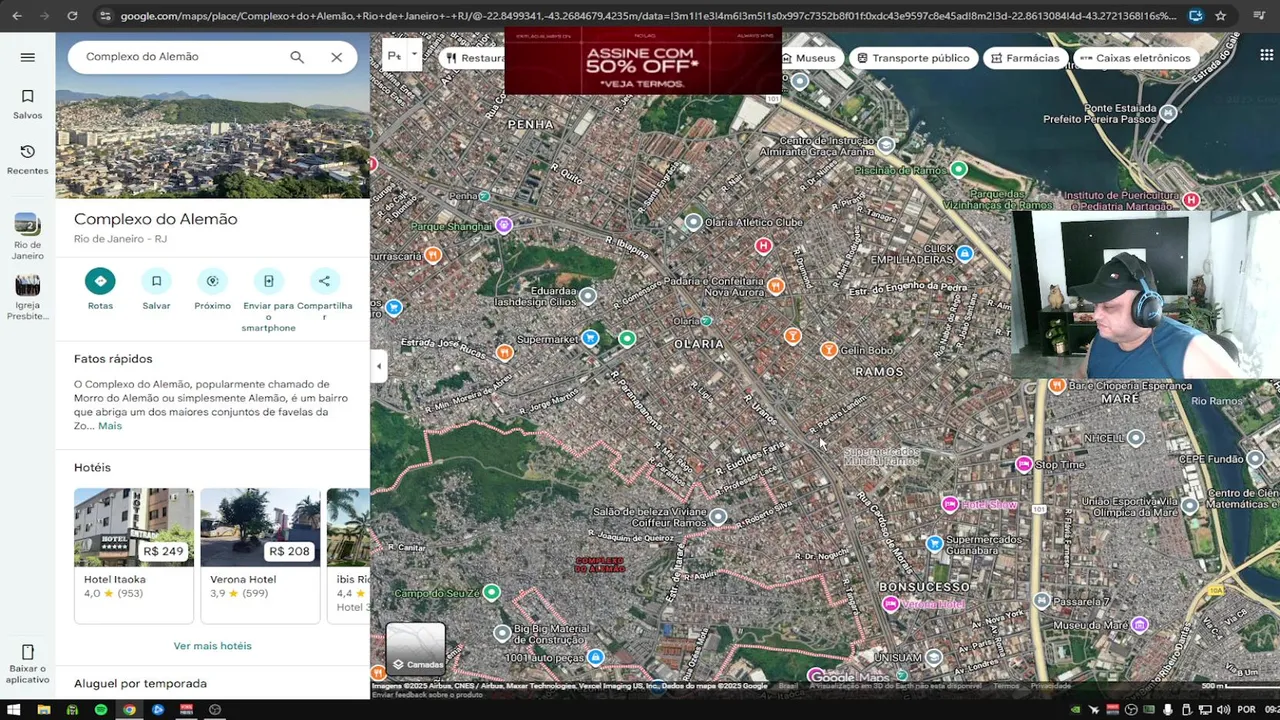
Task: Select the Restaurantes filter chip
Action: 475,58
